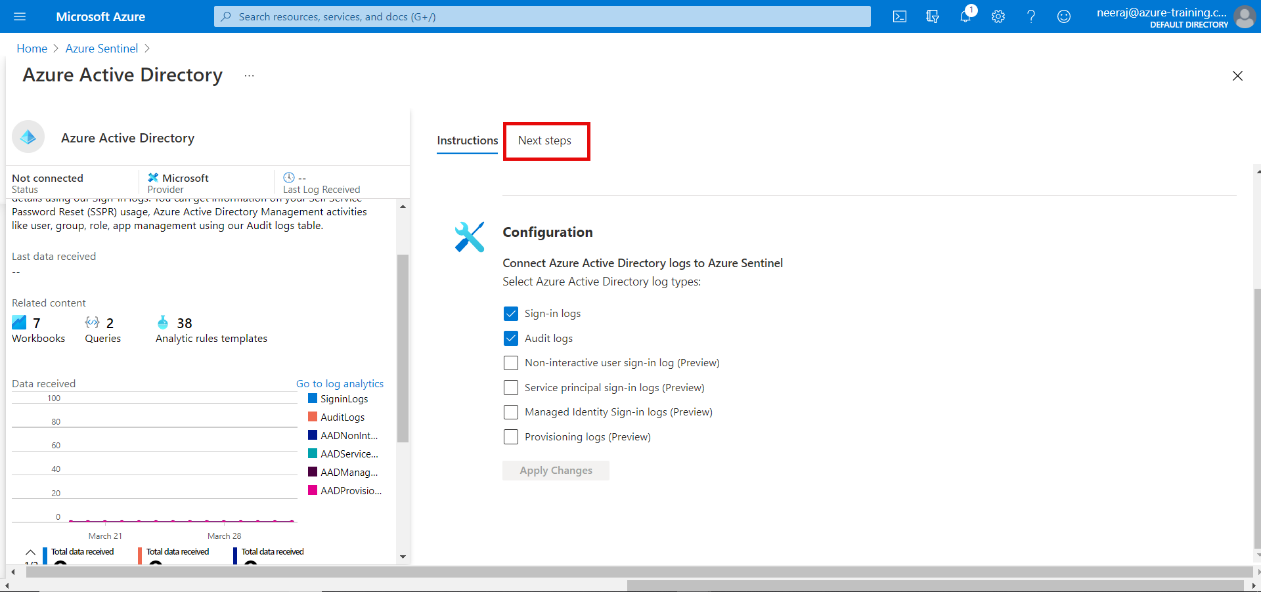Open portal settings gear
The image size is (1261, 592).
pos(998,17)
